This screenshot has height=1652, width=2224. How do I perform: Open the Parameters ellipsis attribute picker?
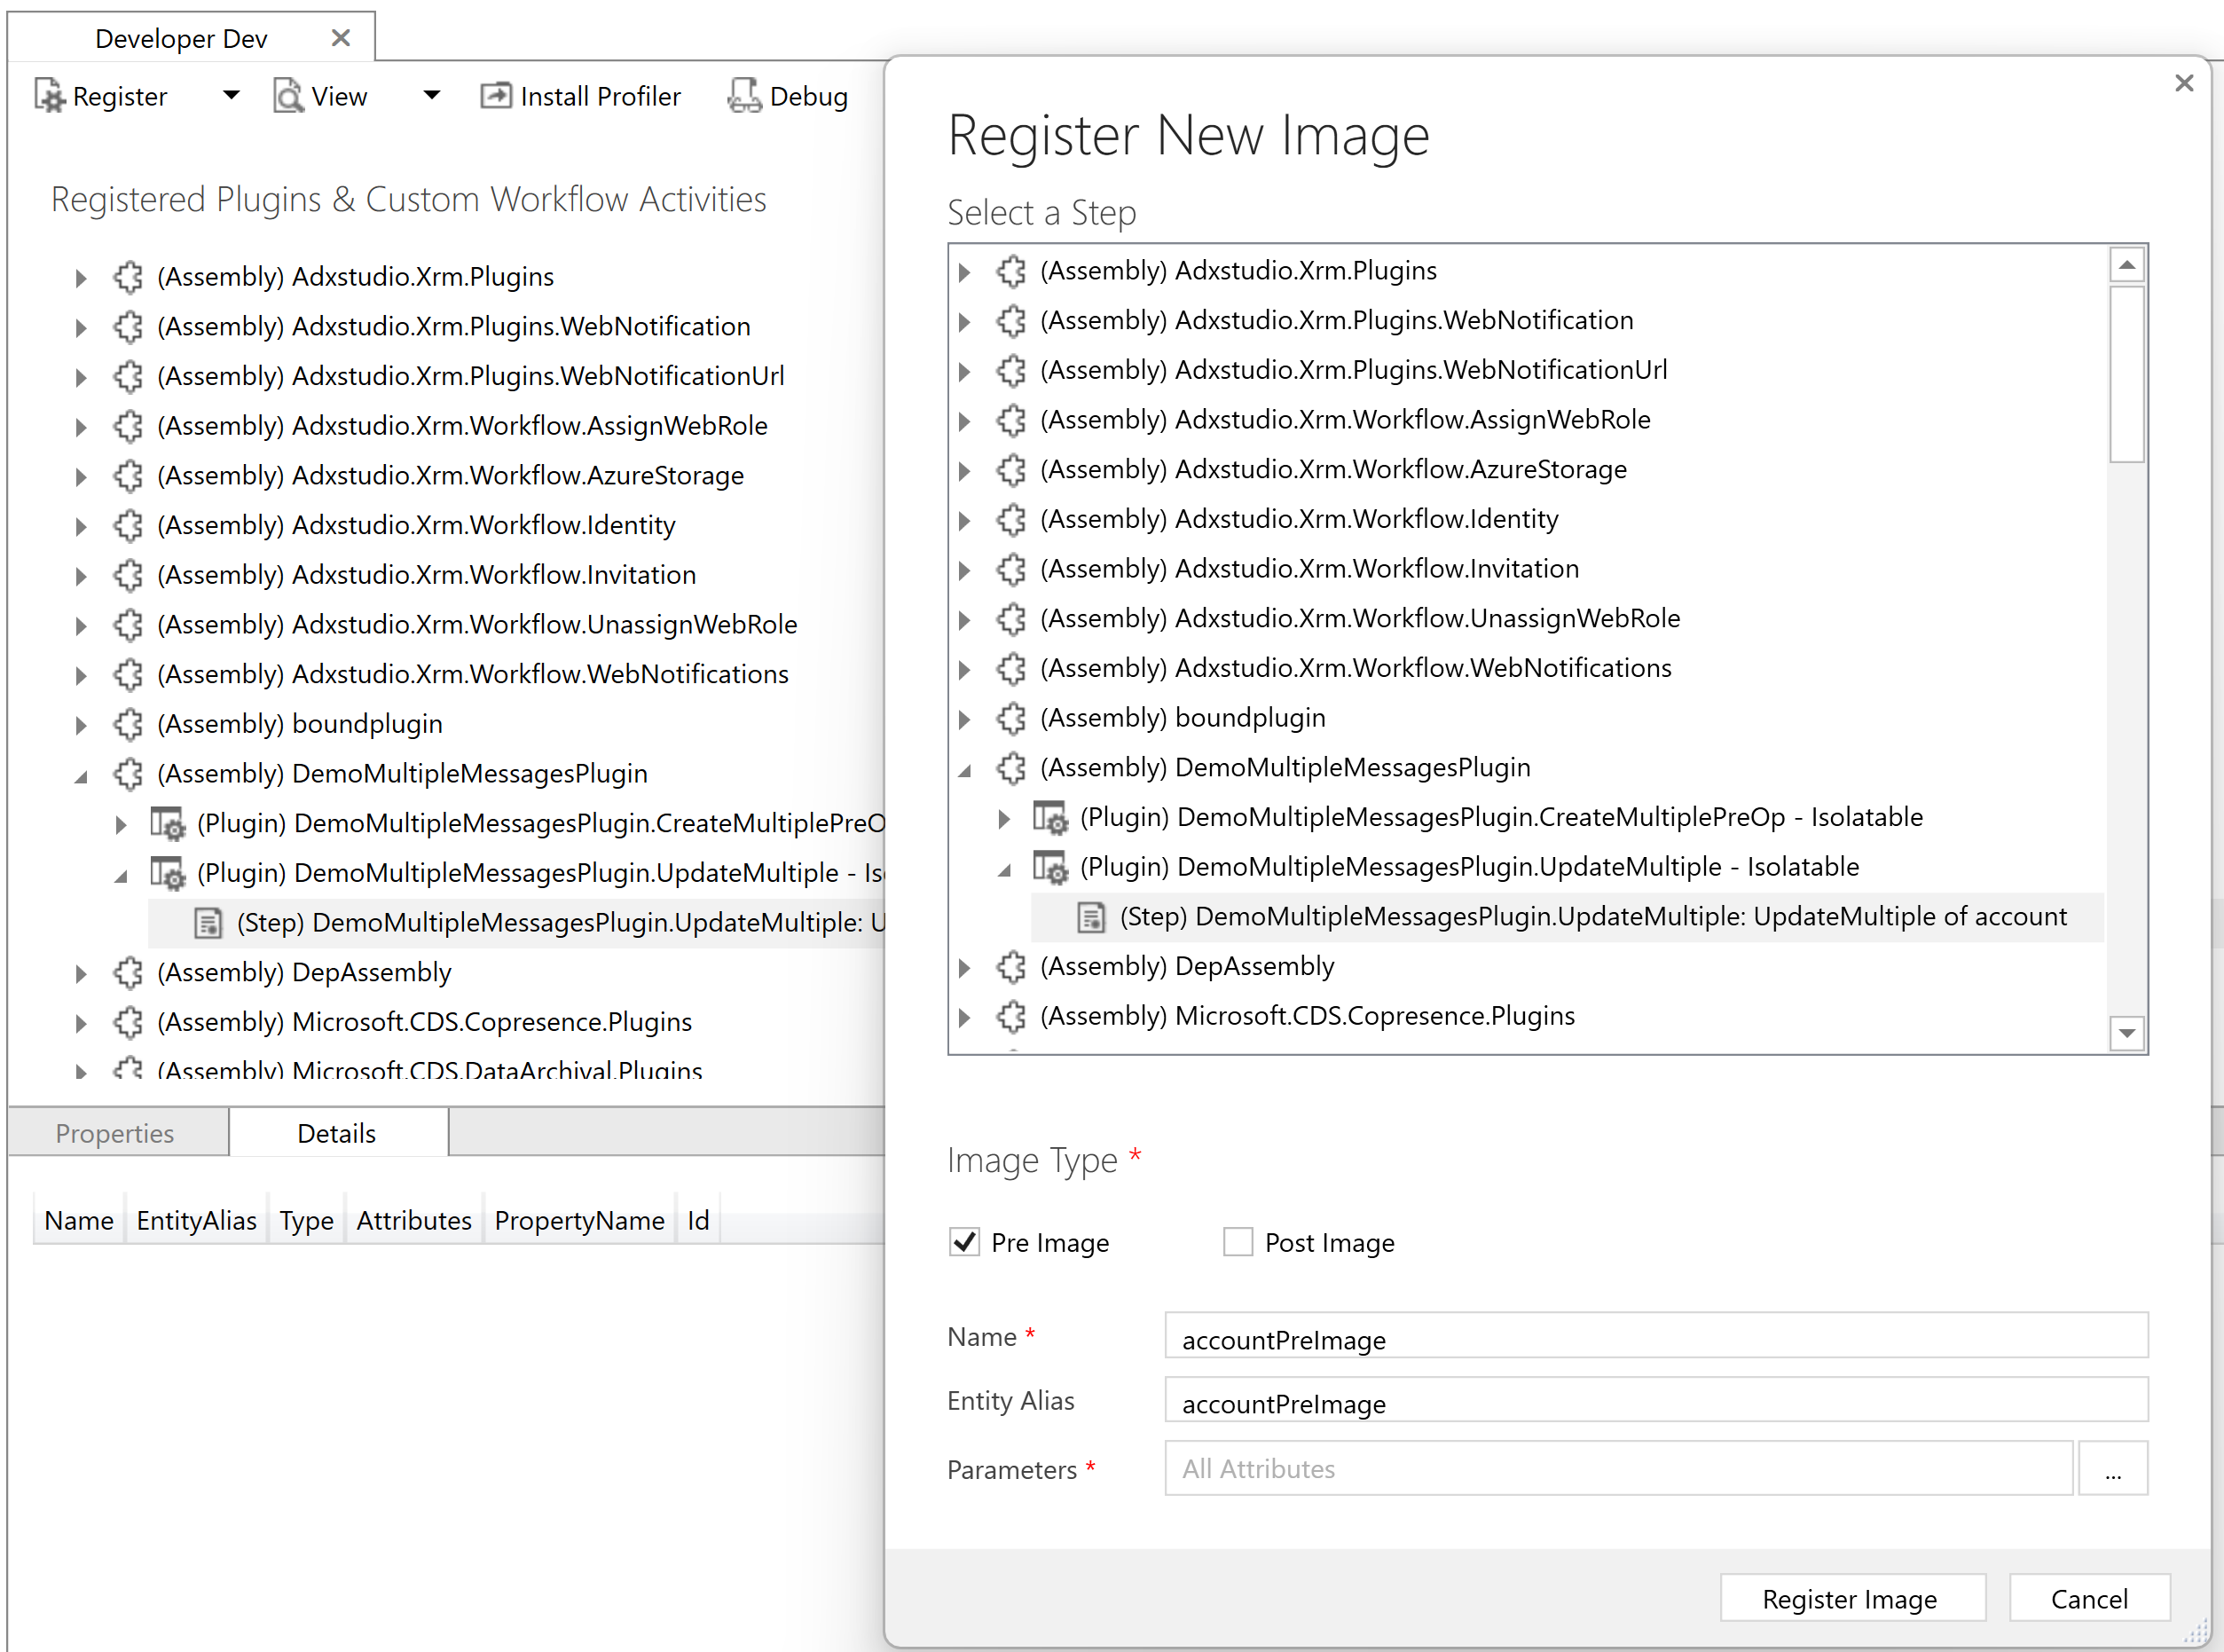[2112, 1469]
